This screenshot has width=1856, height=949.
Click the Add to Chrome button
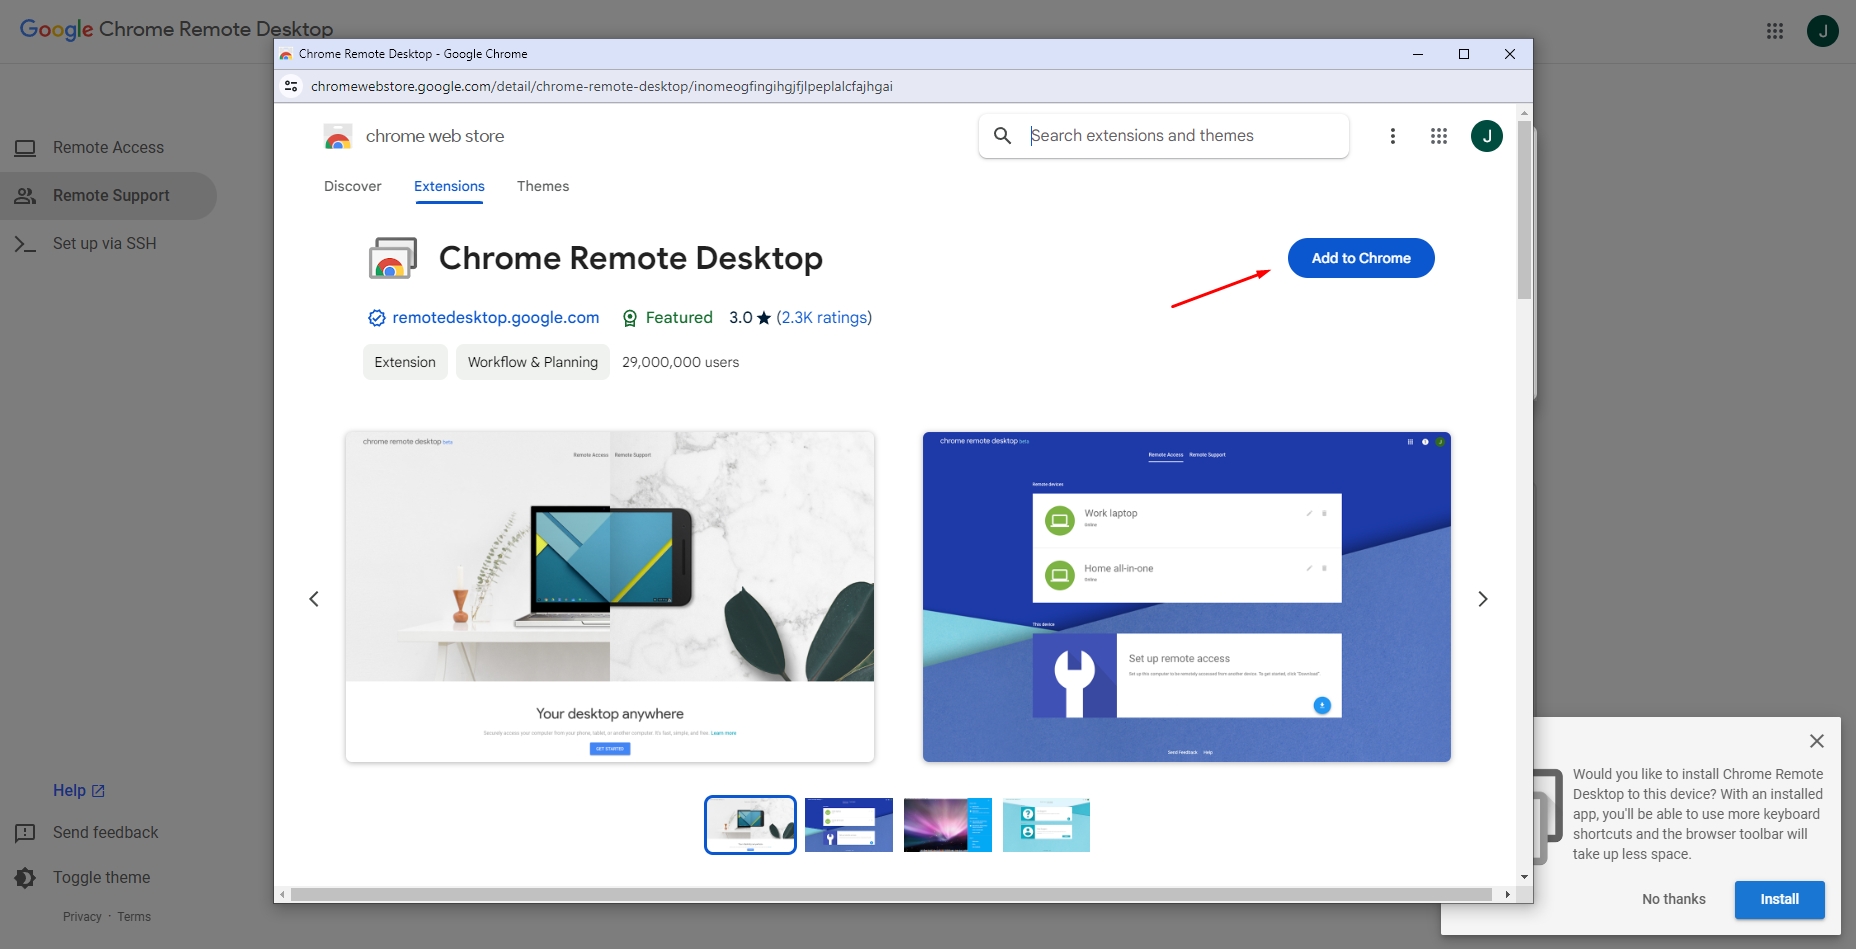tap(1360, 258)
